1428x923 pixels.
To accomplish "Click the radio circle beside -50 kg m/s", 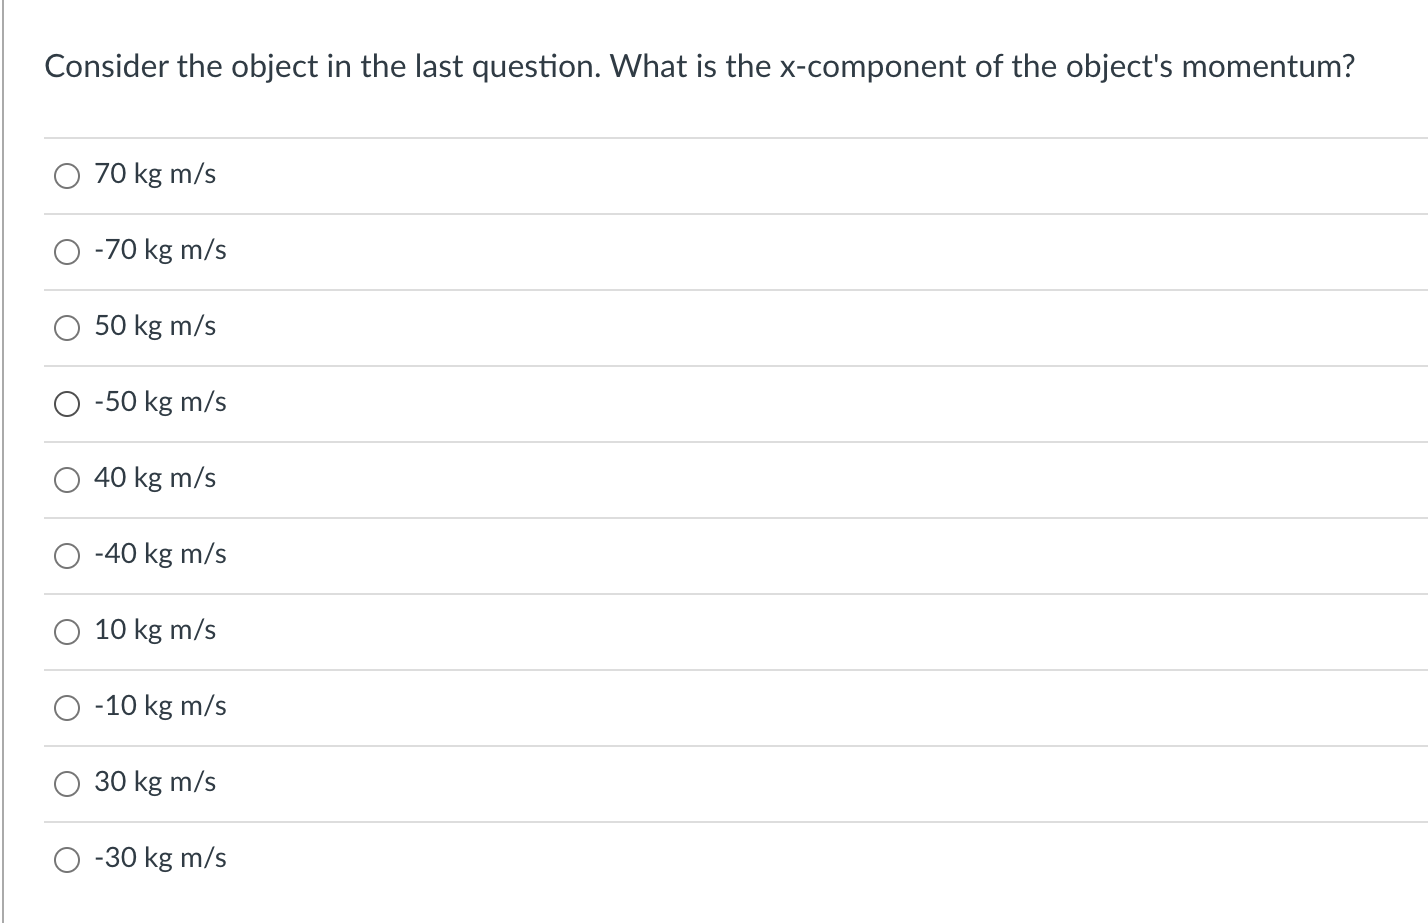I will [x=66, y=403].
